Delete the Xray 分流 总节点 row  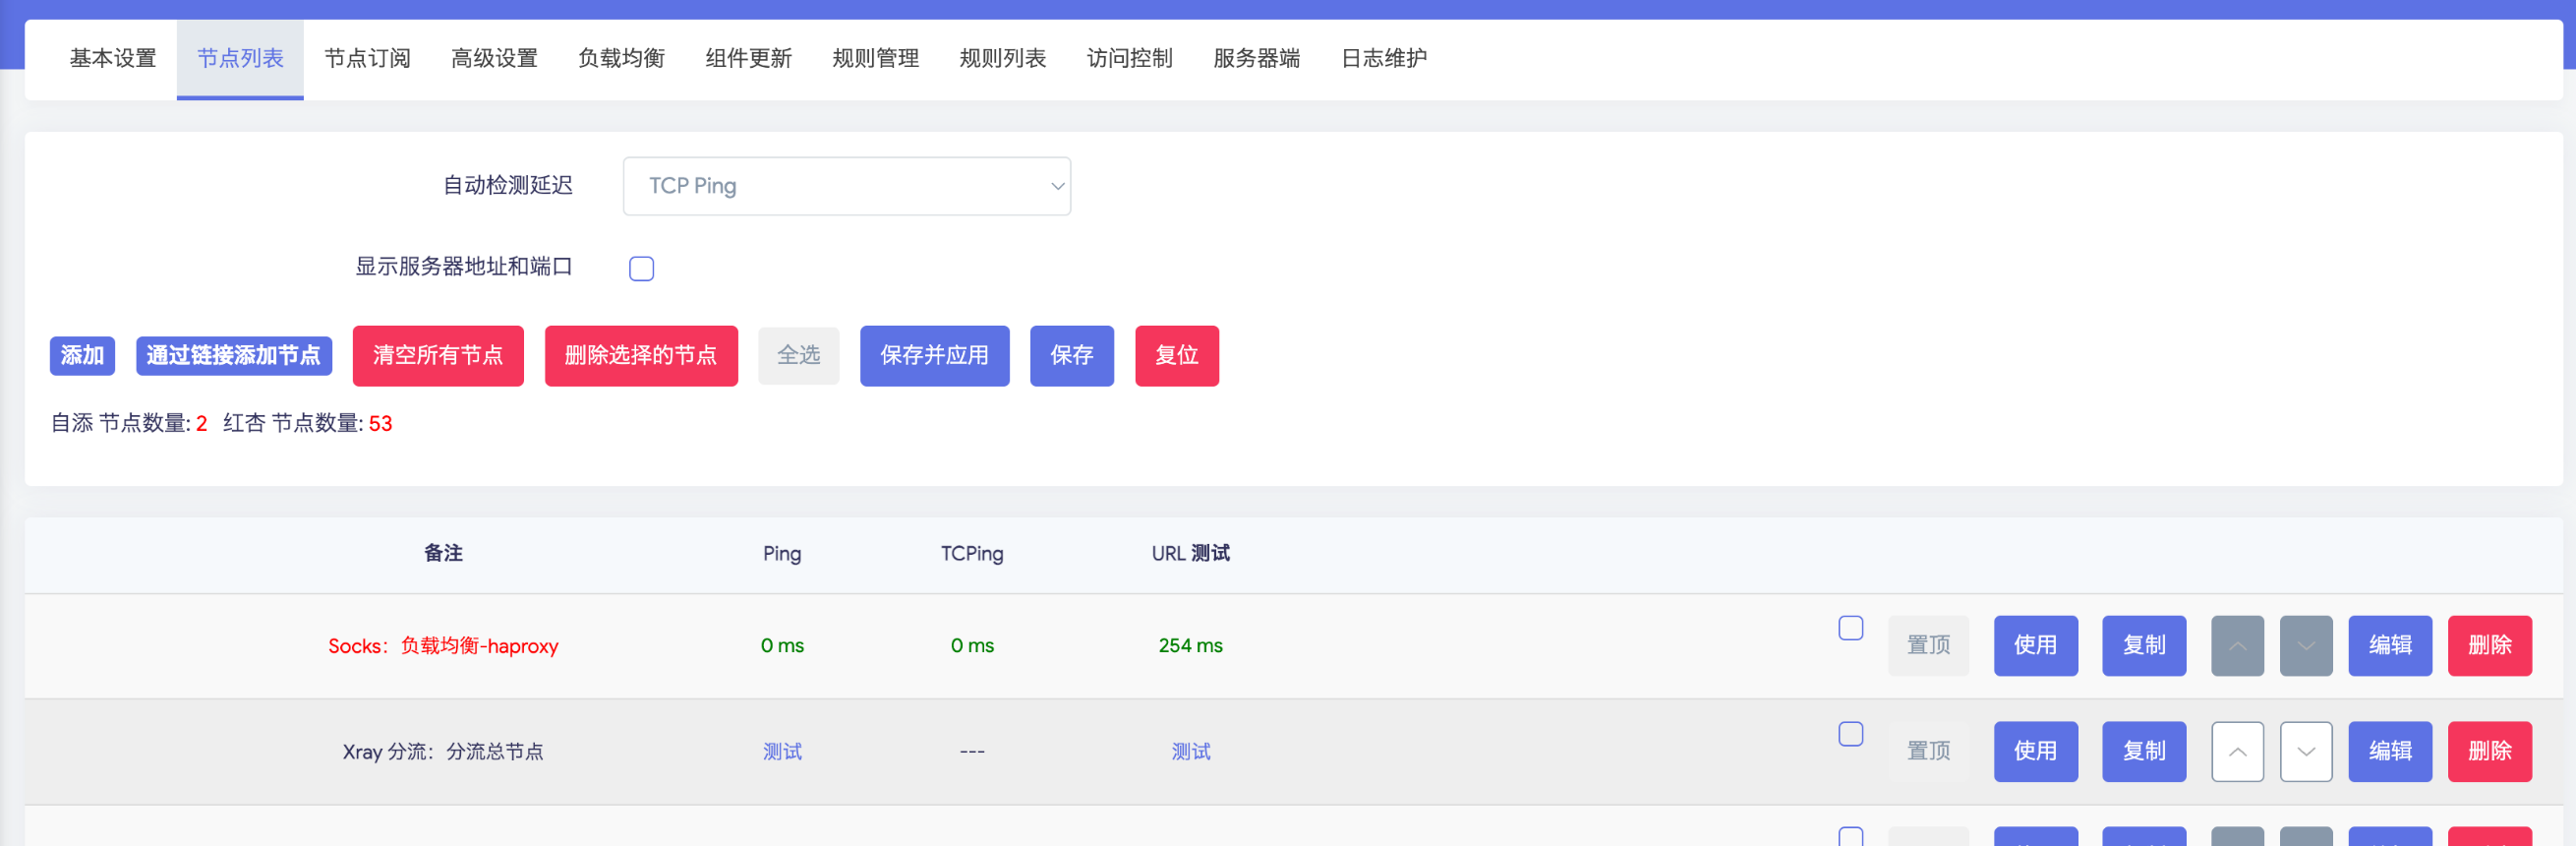pos(2489,751)
